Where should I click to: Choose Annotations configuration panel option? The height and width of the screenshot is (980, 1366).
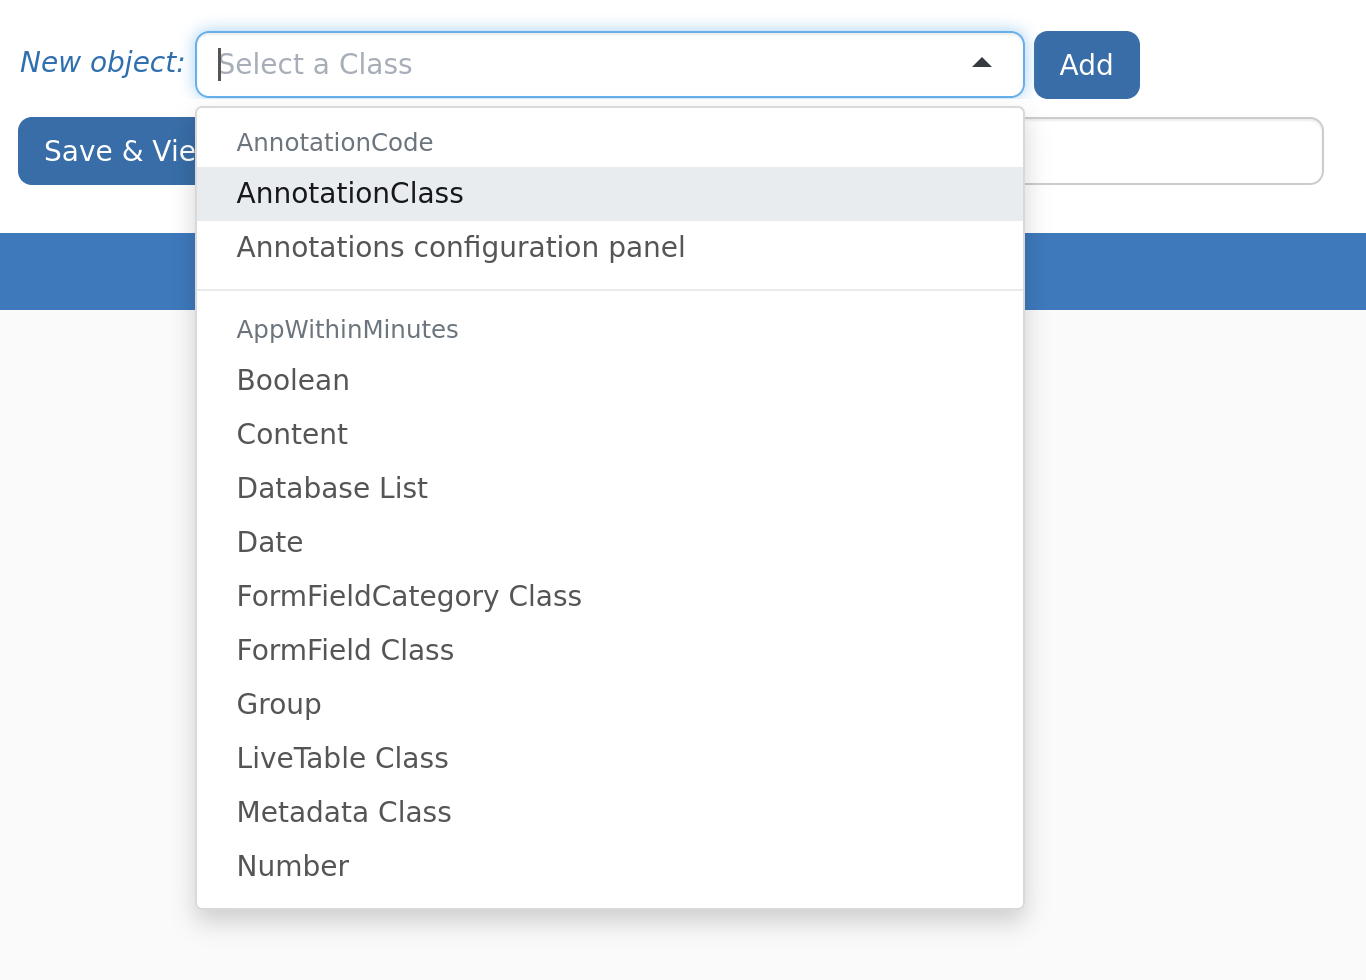[610, 248]
